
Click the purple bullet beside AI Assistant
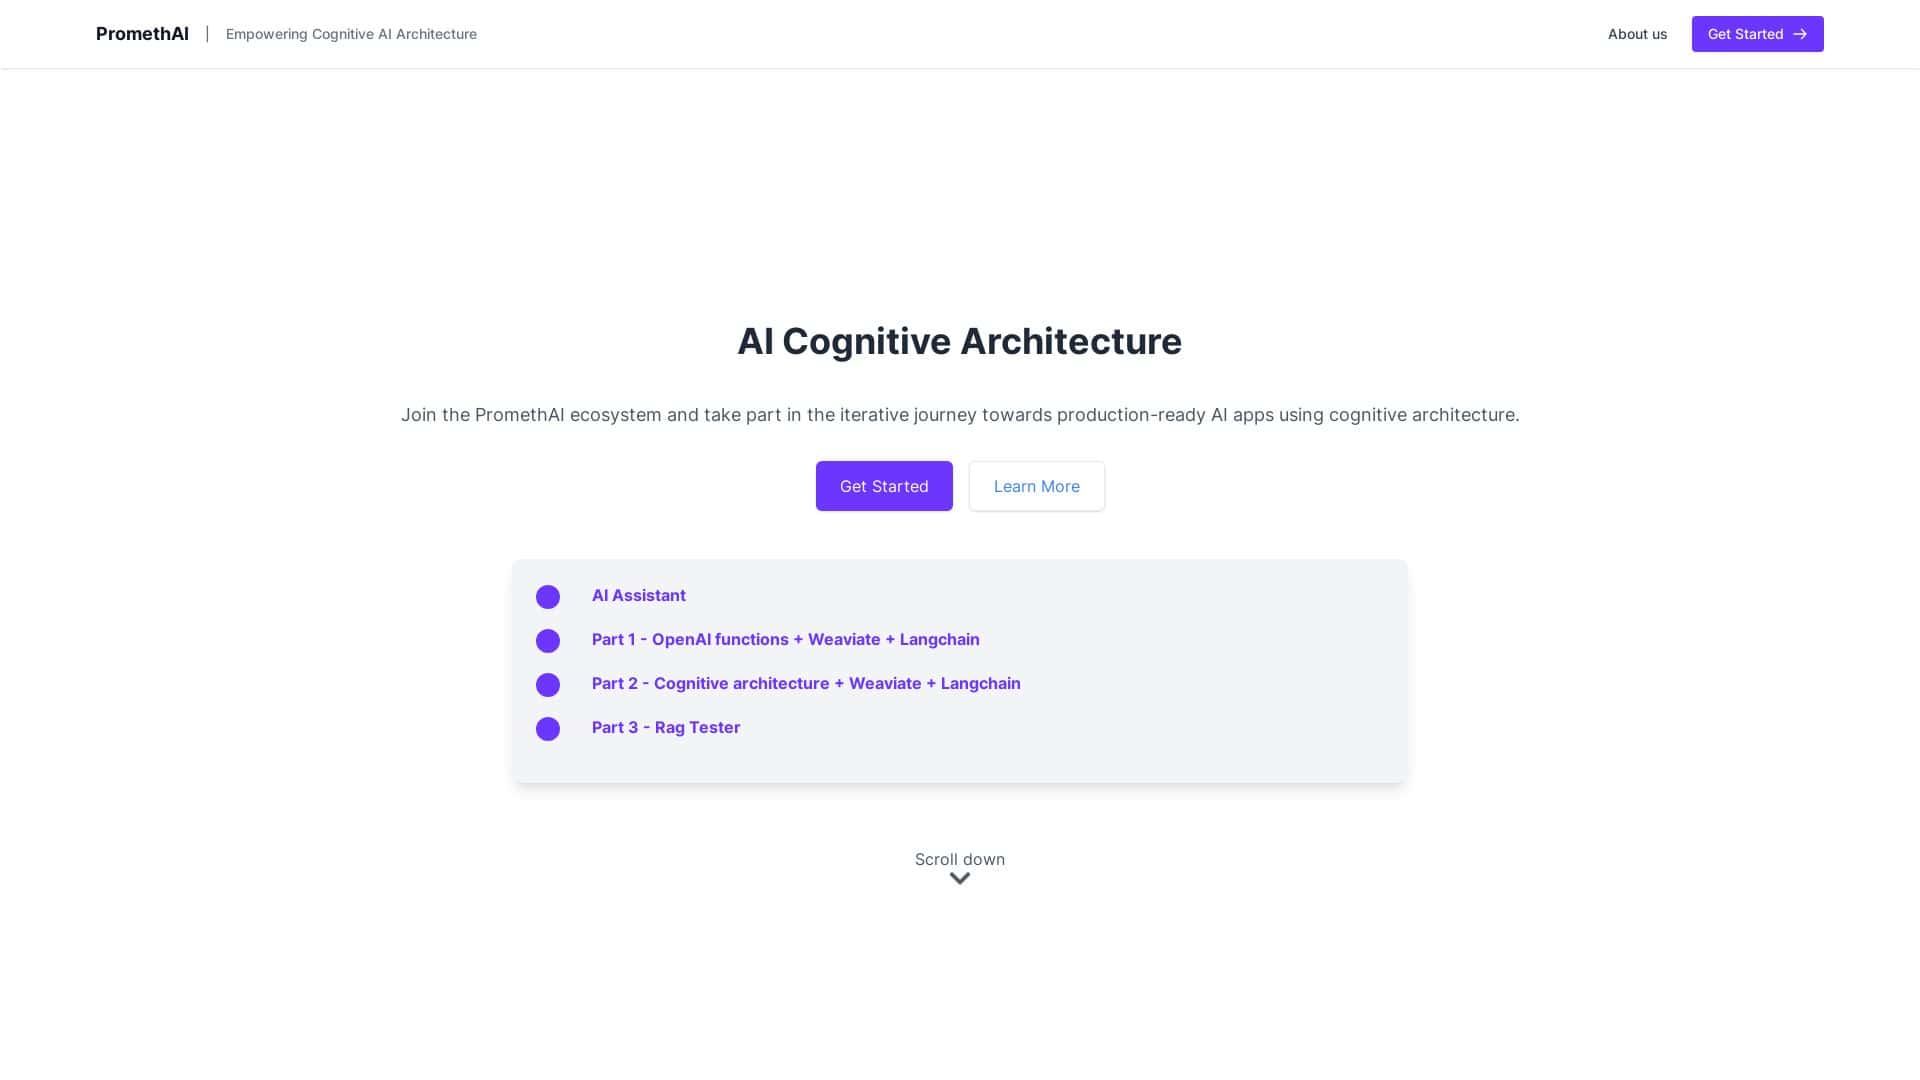[548, 597]
